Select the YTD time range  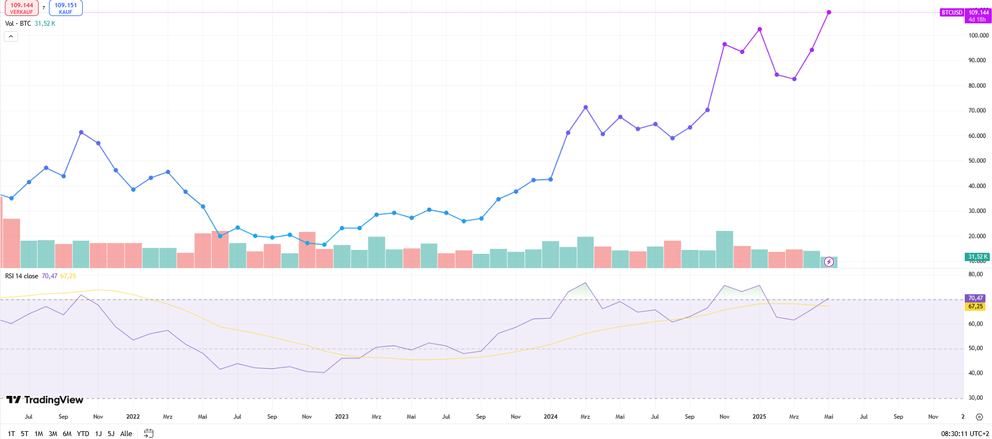pos(83,433)
